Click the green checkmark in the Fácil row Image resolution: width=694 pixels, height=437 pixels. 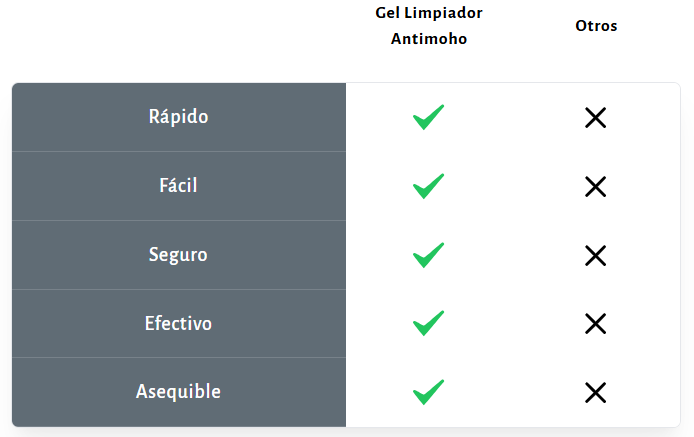(428, 186)
